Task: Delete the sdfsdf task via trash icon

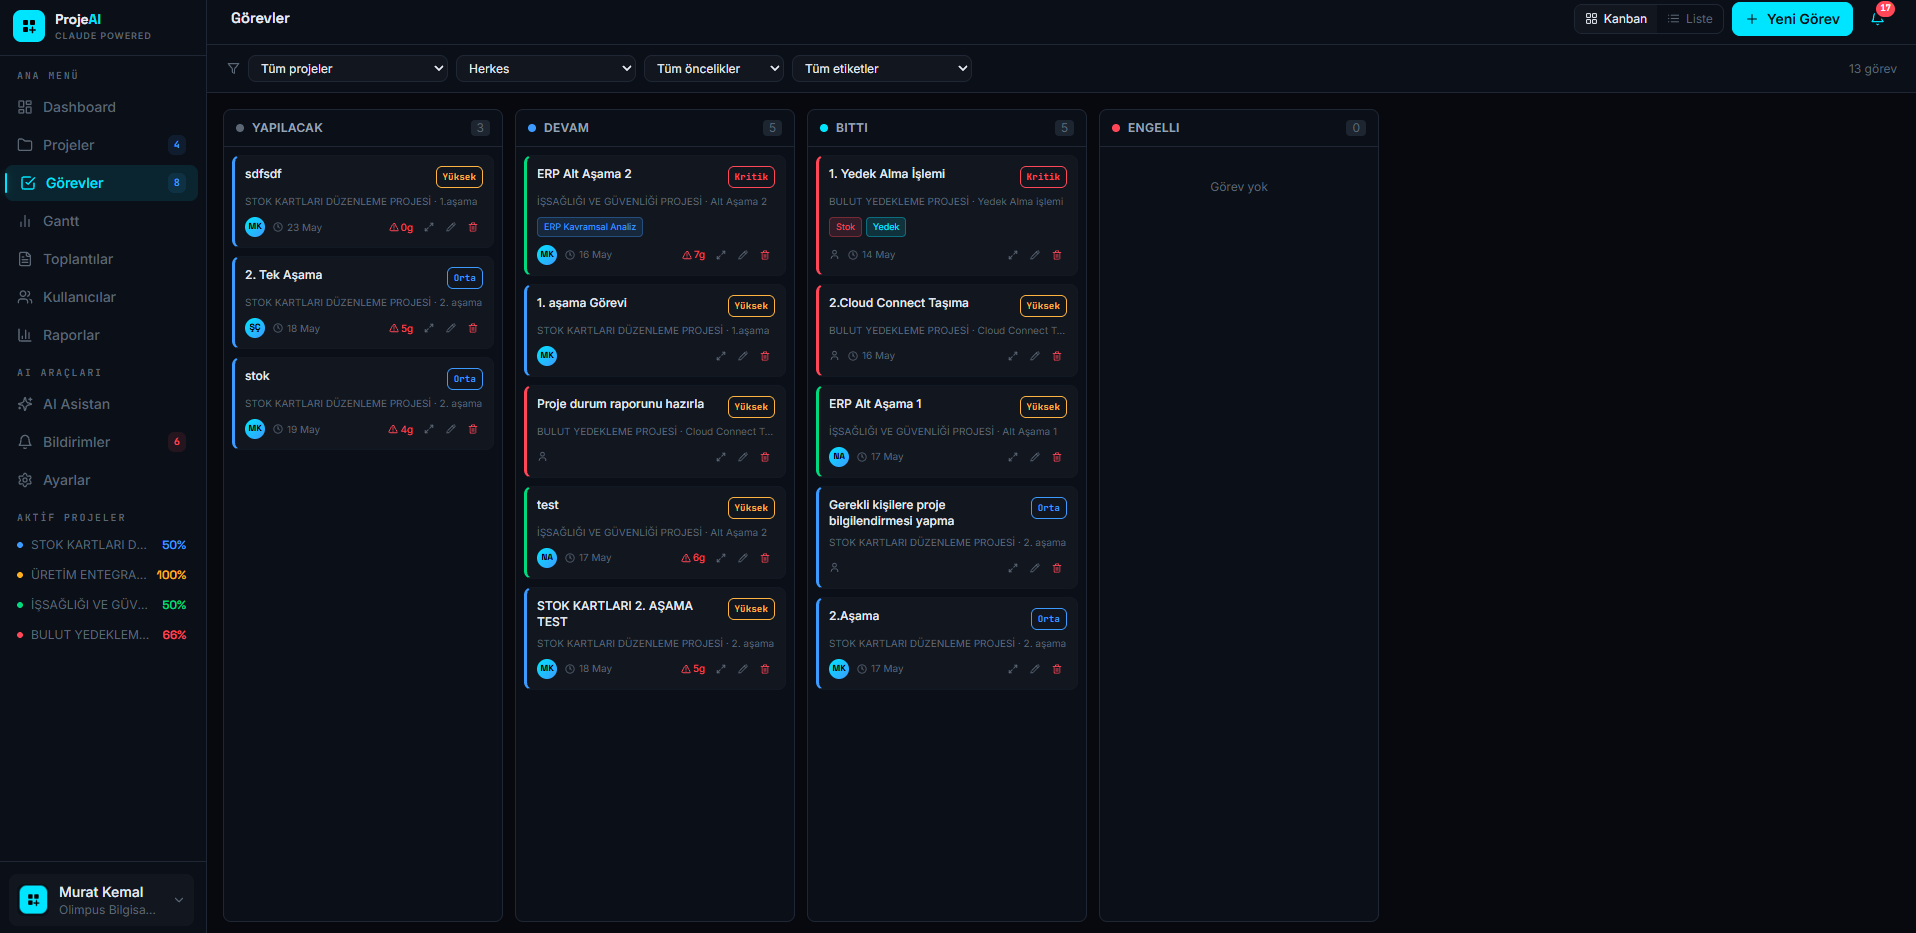Action: (x=473, y=227)
